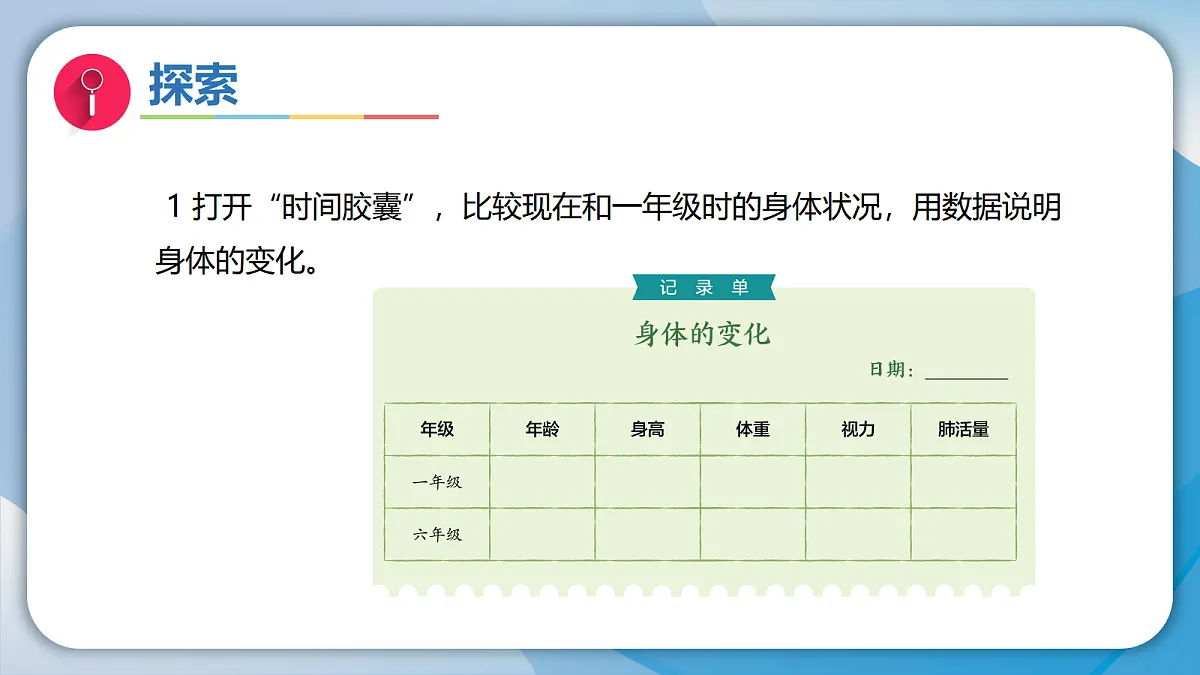Click the 一年级 row label
The width and height of the screenshot is (1200, 675).
437,482
